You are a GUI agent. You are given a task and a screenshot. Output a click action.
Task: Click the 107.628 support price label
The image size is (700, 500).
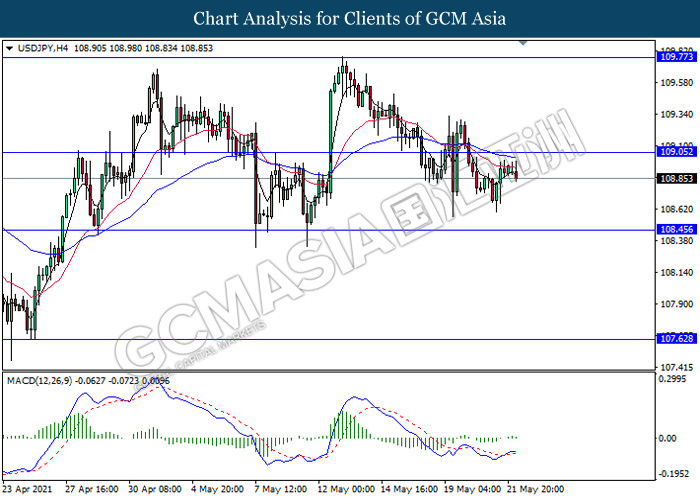(677, 338)
